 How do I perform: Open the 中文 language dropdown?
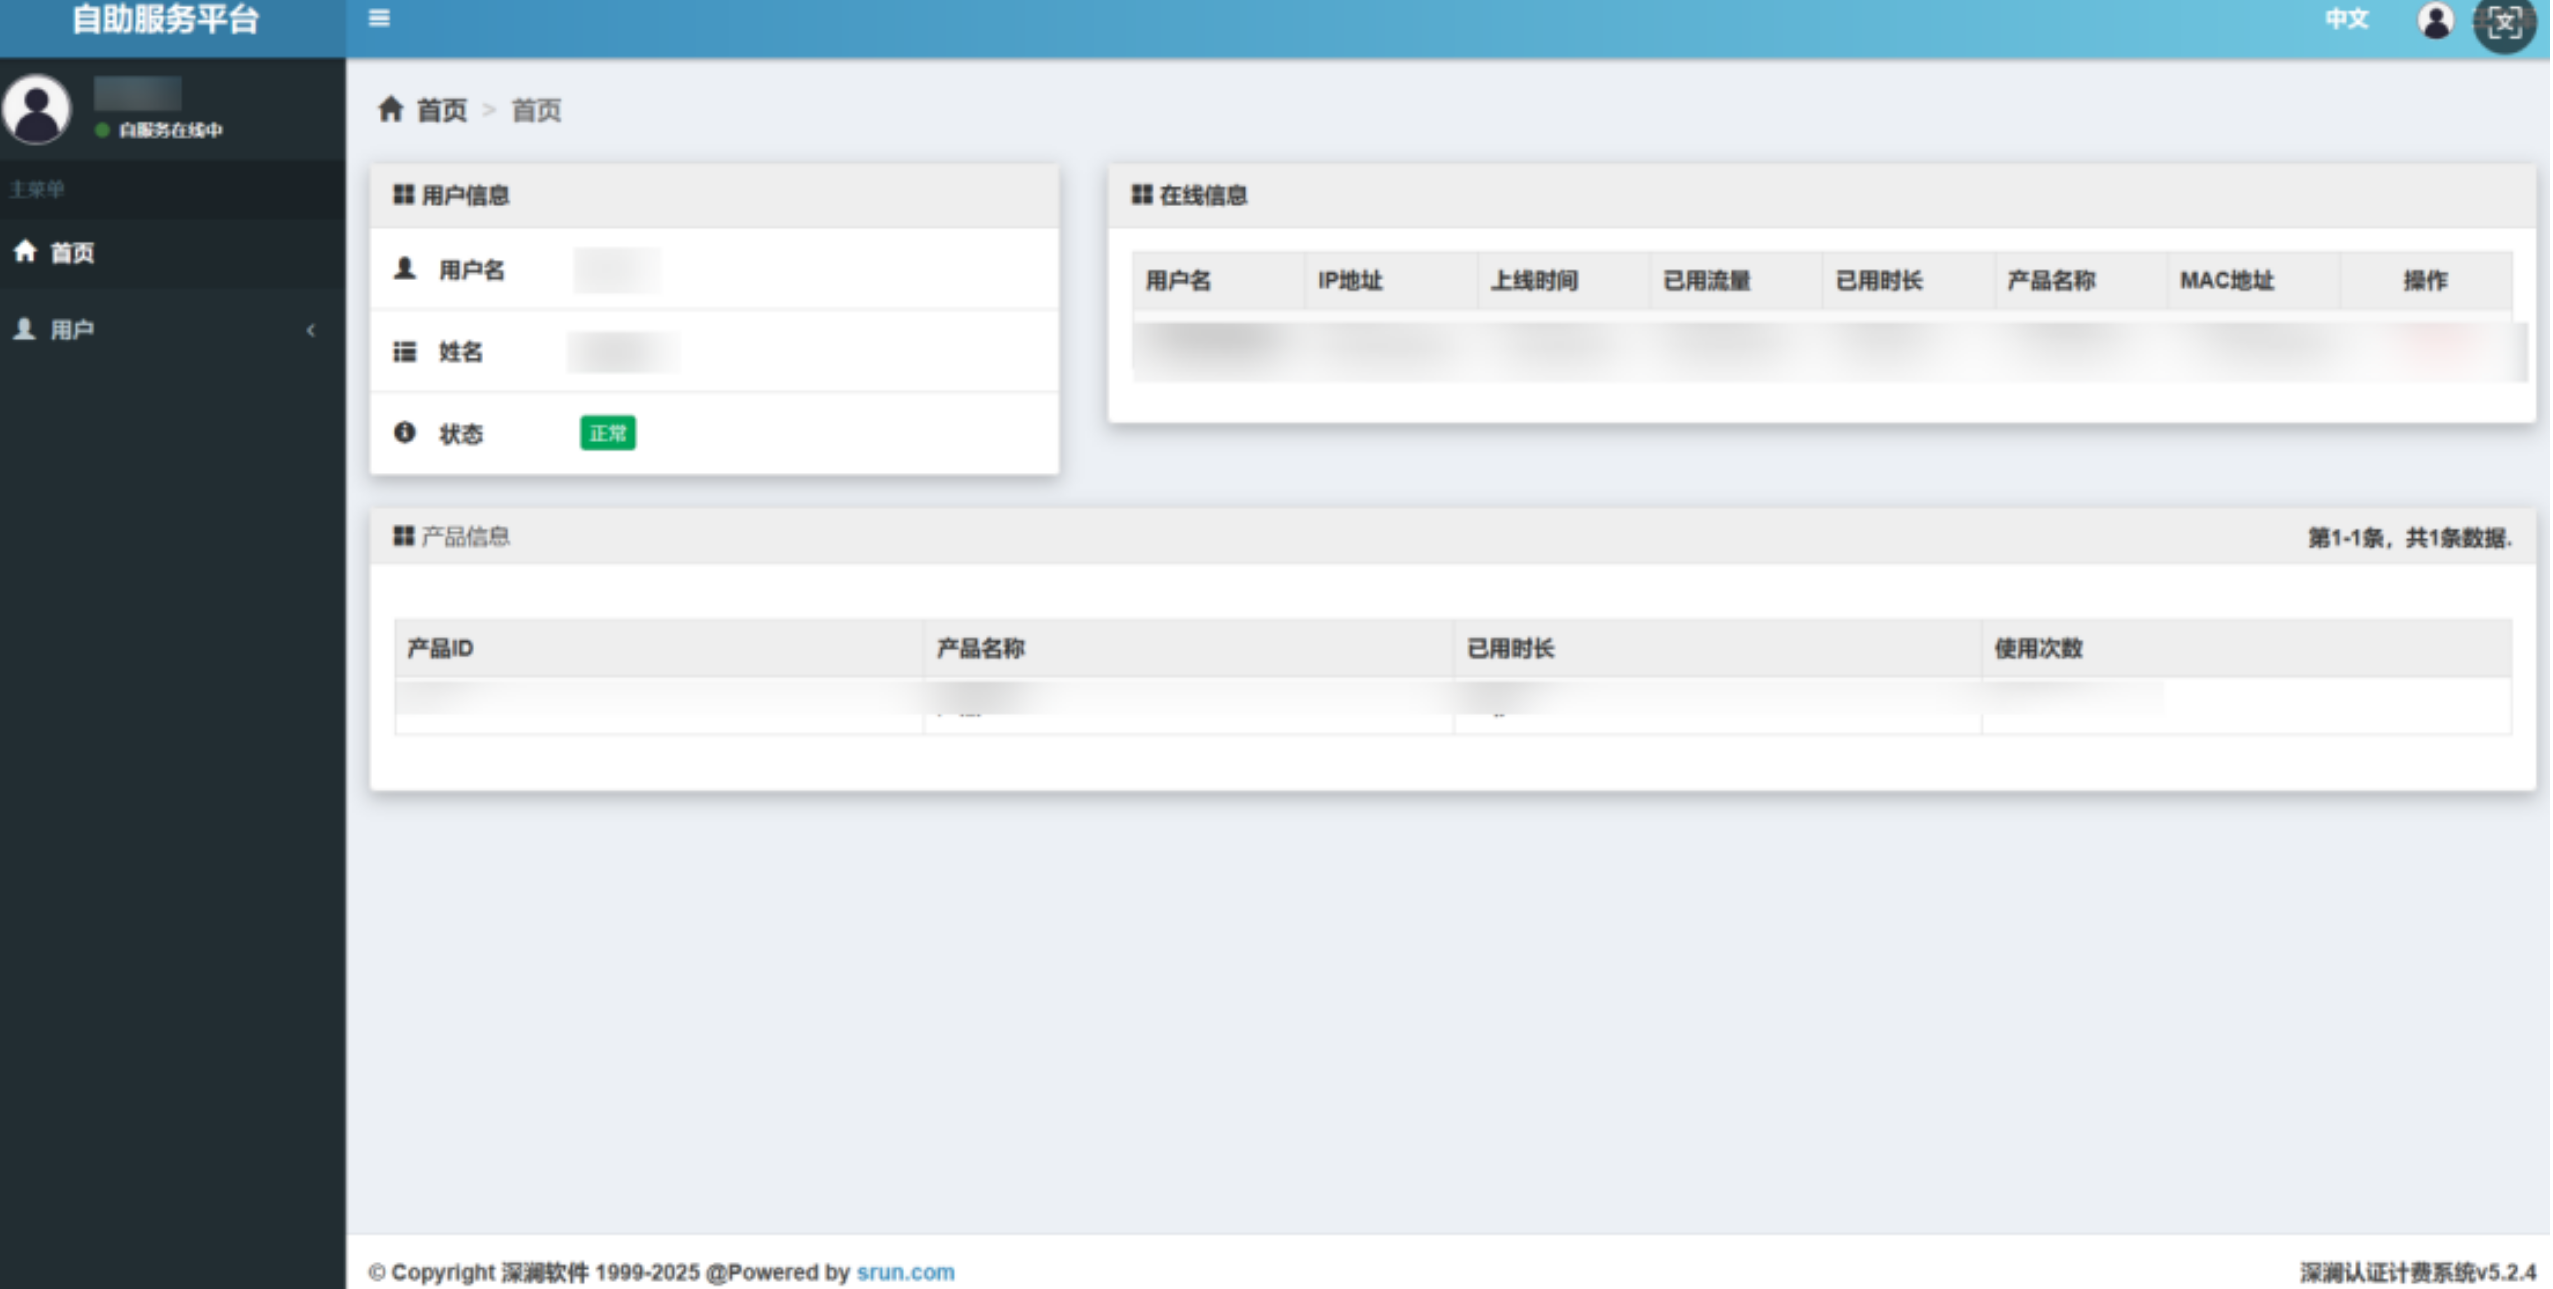coord(2346,19)
